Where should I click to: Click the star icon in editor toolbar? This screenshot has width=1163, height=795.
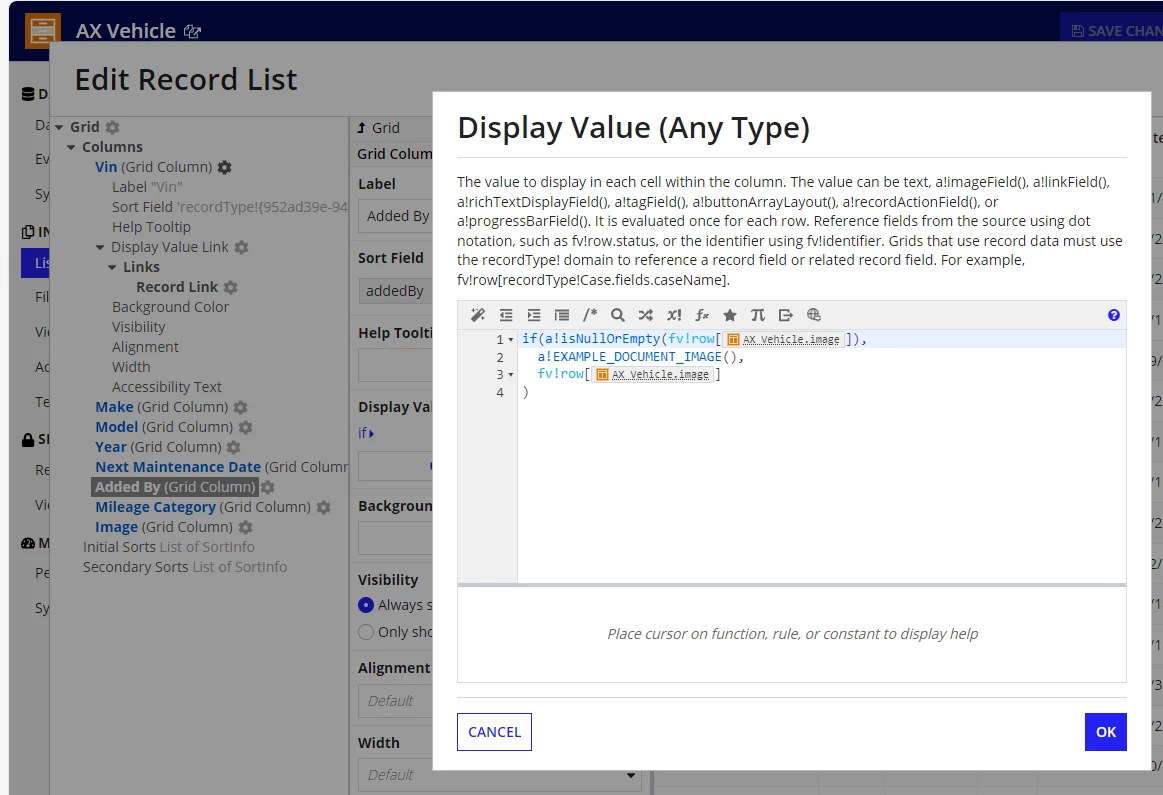click(x=730, y=315)
